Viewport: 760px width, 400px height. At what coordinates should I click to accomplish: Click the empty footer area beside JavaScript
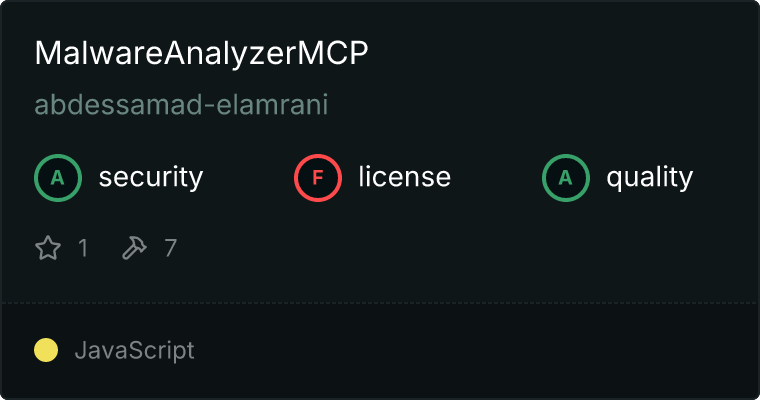(x=475, y=351)
